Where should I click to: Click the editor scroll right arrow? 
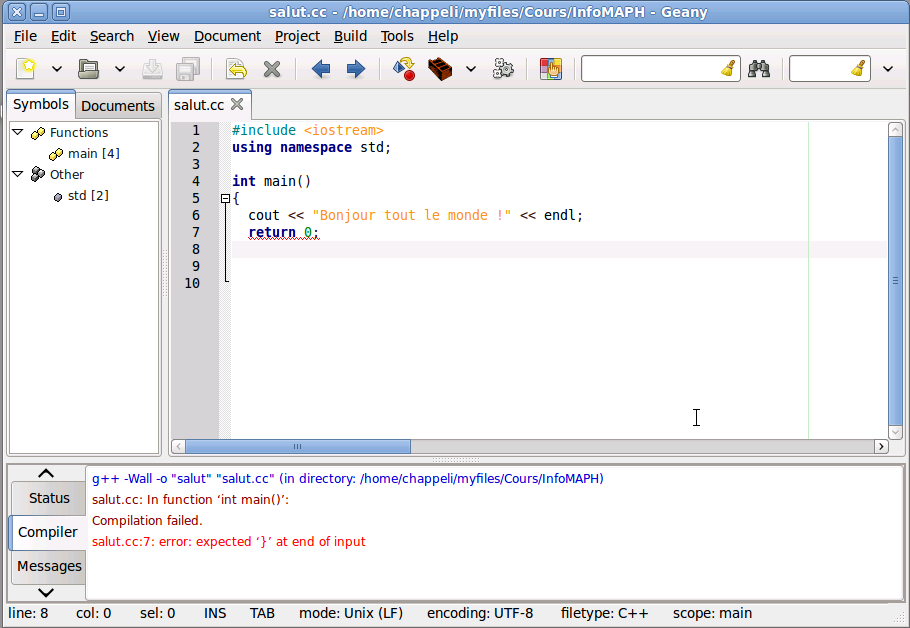[881, 446]
